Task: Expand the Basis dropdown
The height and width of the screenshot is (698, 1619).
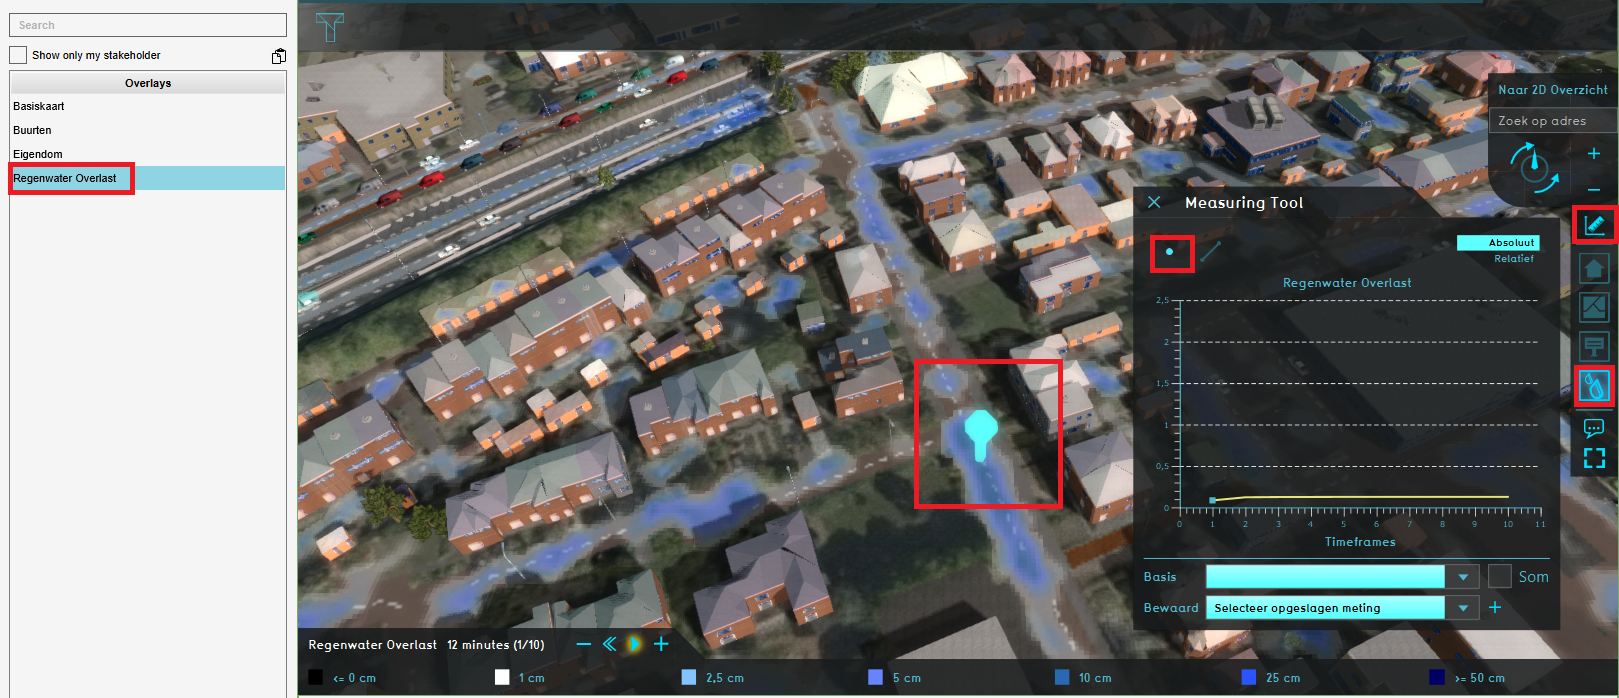Action: (1463, 577)
